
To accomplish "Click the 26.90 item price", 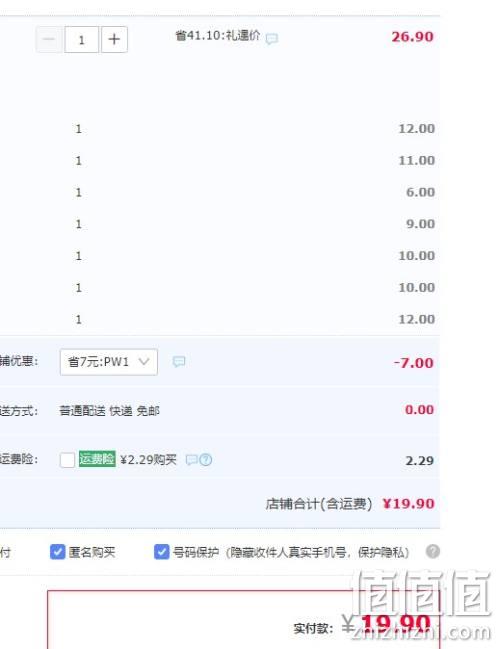I will (x=413, y=36).
